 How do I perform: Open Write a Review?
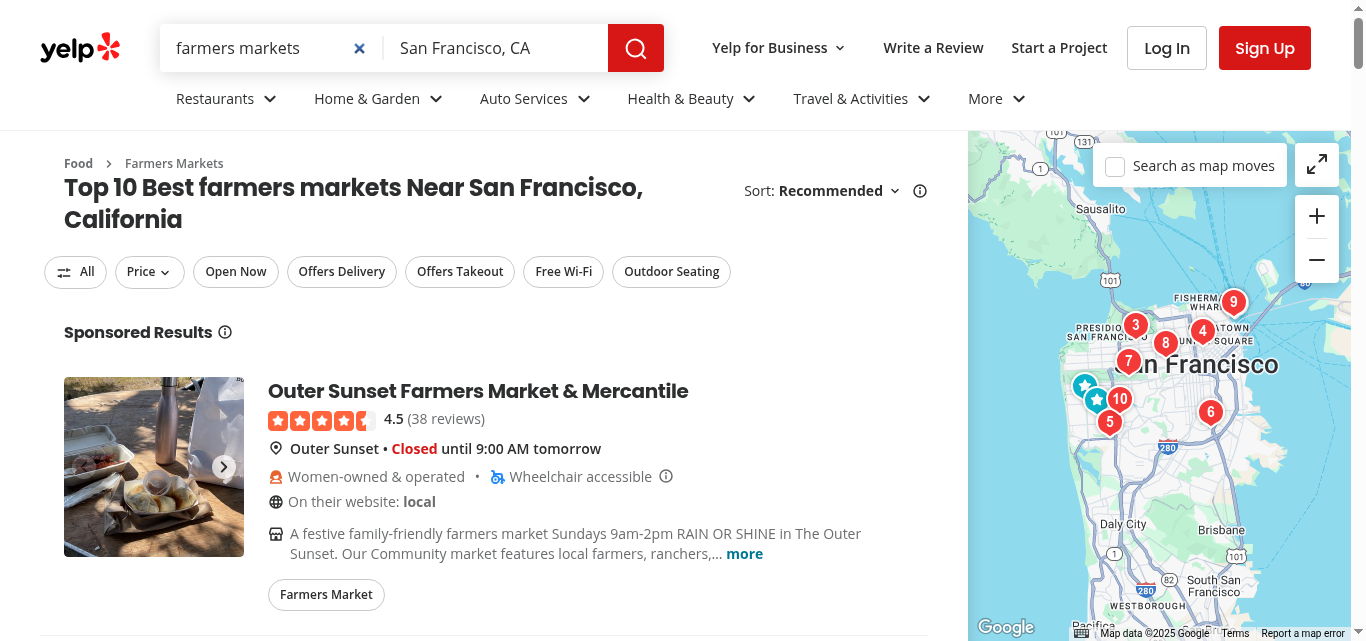tap(933, 48)
